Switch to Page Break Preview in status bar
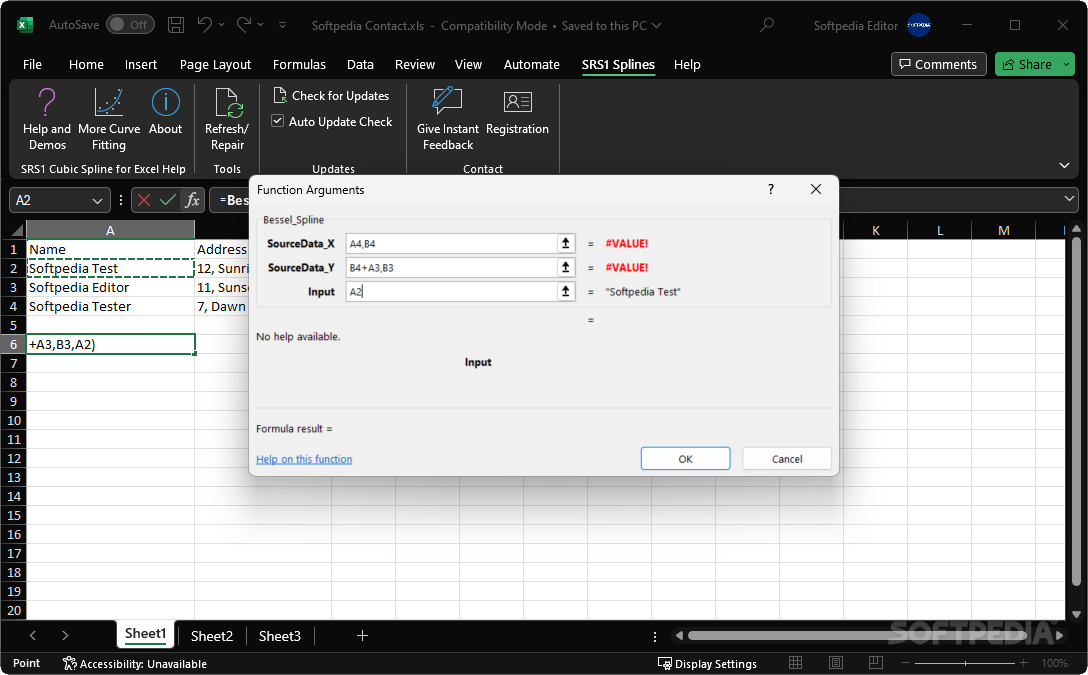Image resolution: width=1088 pixels, height=675 pixels. (x=876, y=663)
